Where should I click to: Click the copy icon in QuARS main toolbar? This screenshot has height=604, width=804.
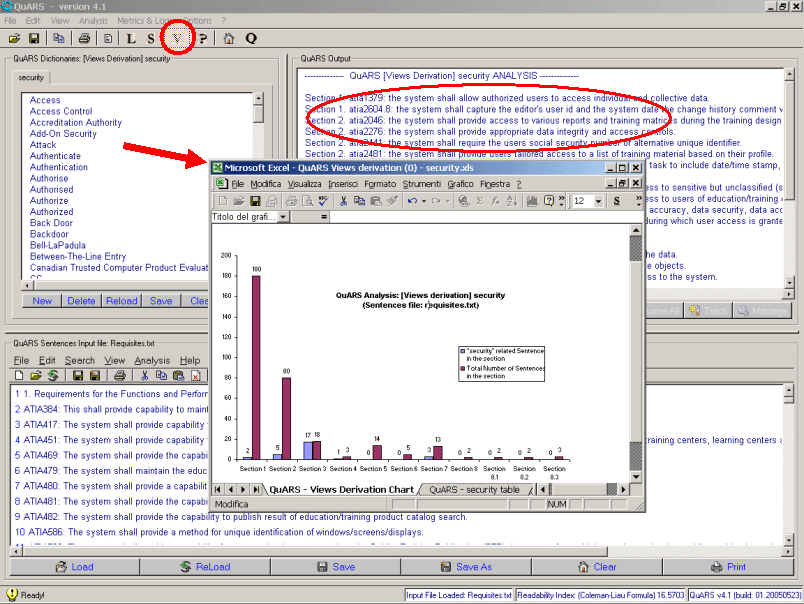(x=59, y=38)
